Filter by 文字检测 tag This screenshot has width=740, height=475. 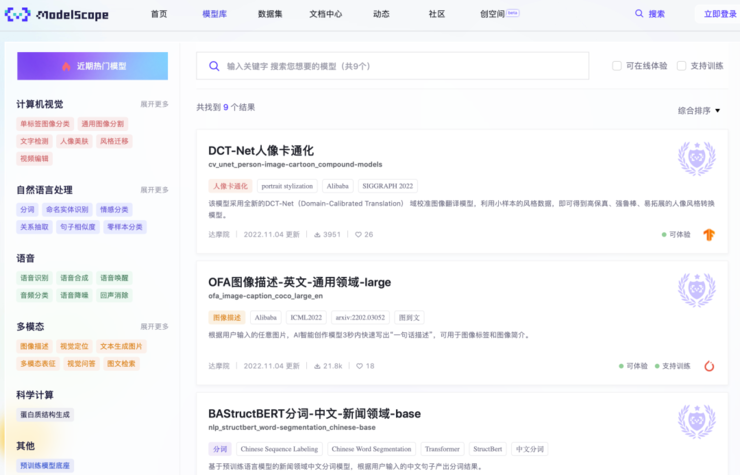coord(34,141)
